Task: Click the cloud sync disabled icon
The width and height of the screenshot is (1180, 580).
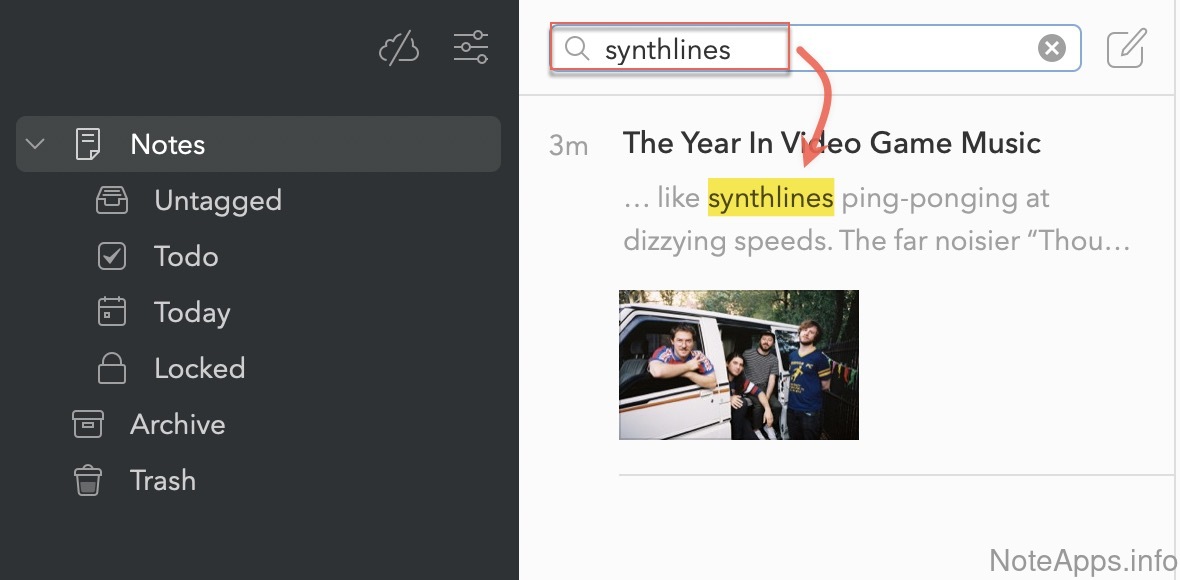Action: 398,48
